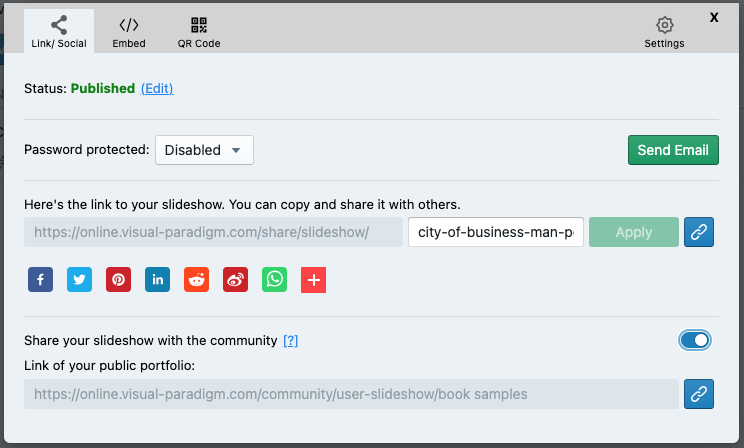744x448 pixels.
Task: Open Settings with the gear icon
Action: [x=664, y=32]
